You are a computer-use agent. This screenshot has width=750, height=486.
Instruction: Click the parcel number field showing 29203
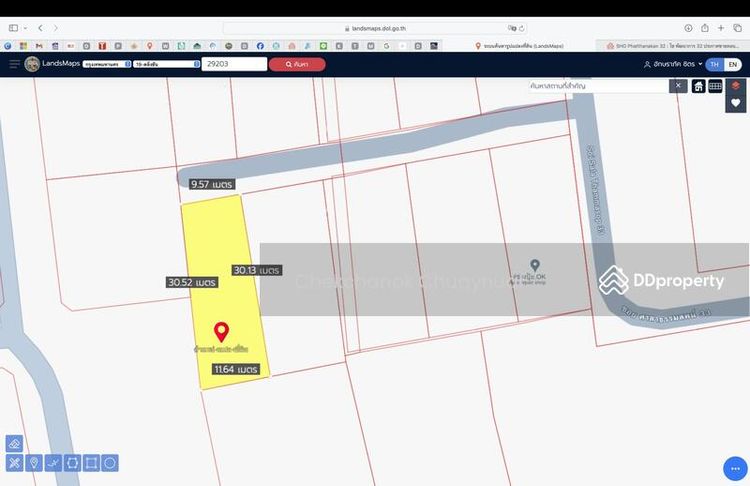click(234, 64)
